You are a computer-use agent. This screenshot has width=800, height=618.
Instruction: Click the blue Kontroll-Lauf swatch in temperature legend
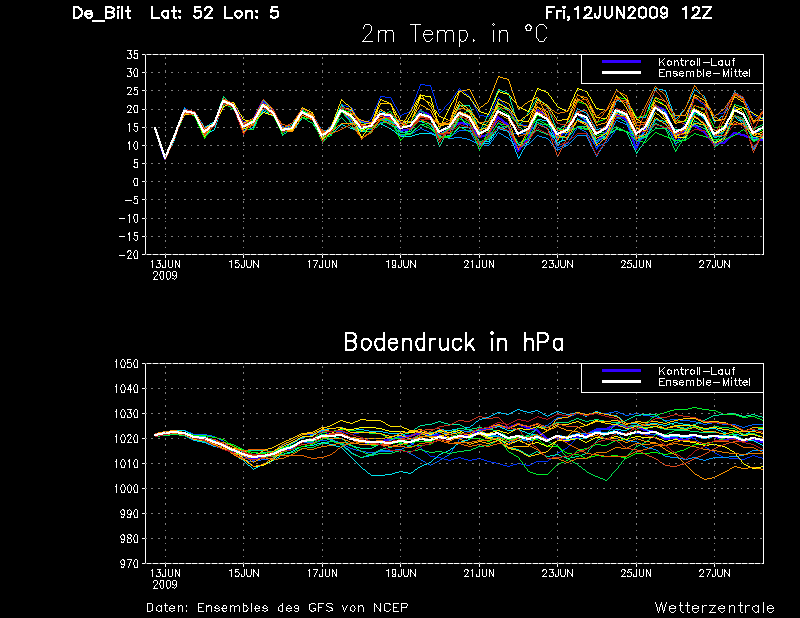(621, 62)
